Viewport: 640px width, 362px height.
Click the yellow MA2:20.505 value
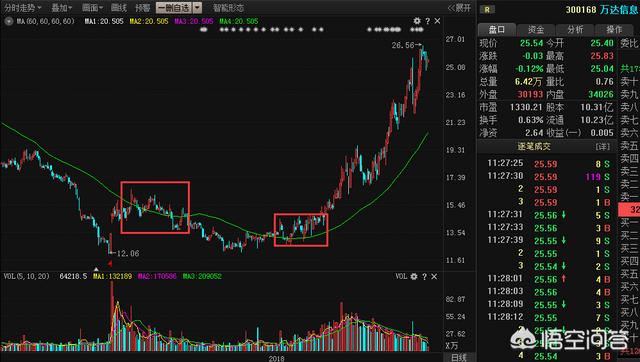149,21
